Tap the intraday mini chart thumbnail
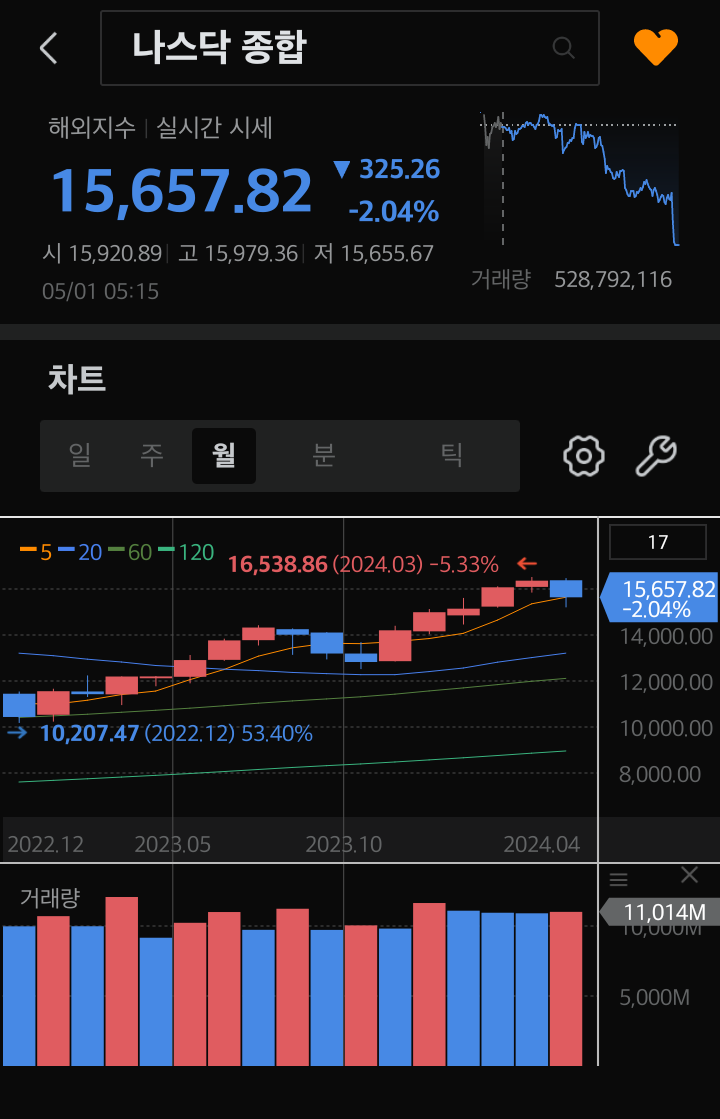Viewport: 720px width, 1119px height. [579, 178]
